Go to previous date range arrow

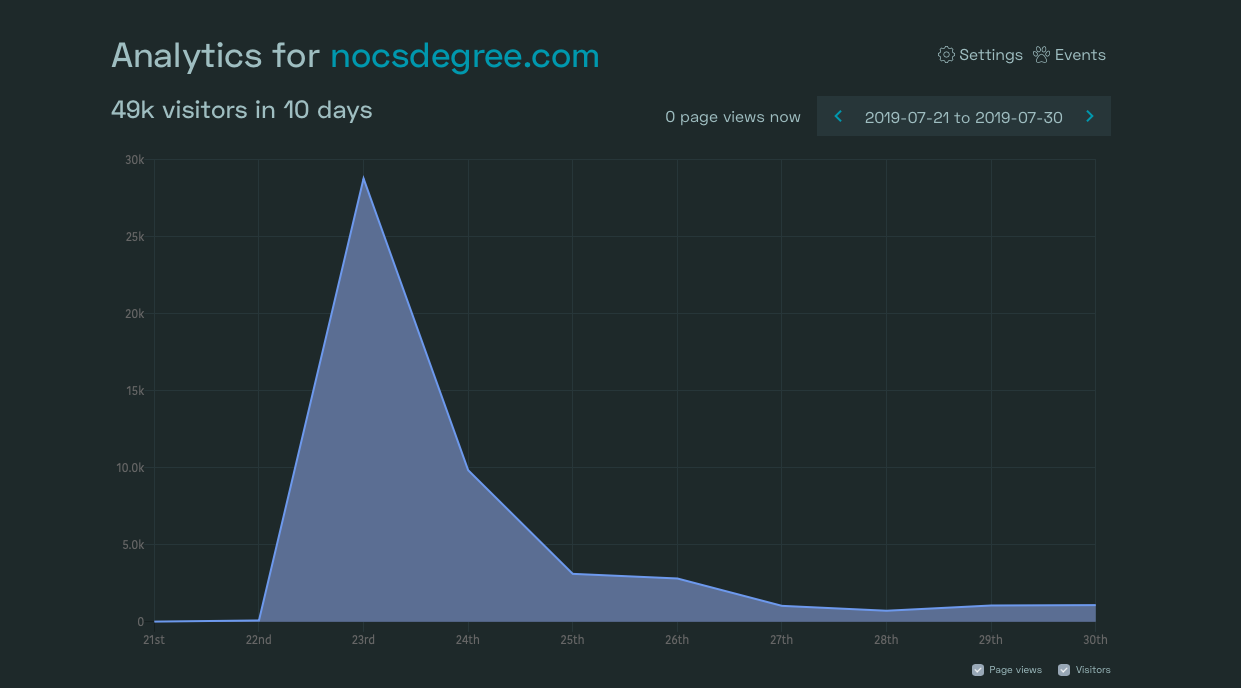tap(838, 117)
